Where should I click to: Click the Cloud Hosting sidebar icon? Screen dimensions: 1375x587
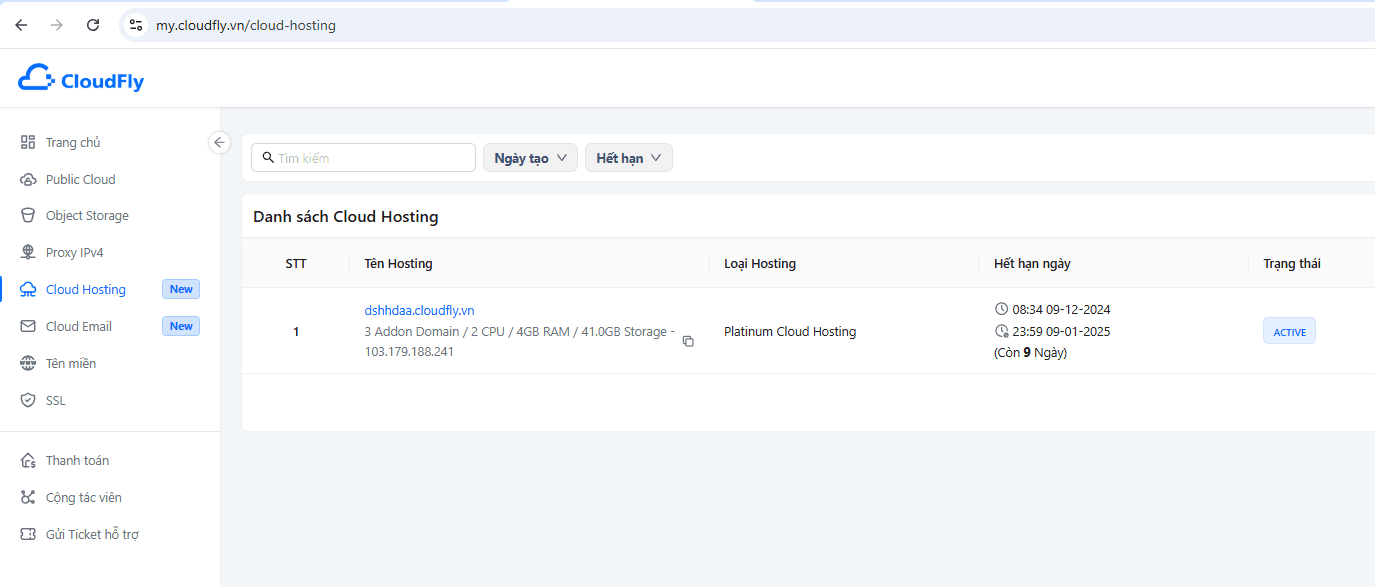[28, 289]
